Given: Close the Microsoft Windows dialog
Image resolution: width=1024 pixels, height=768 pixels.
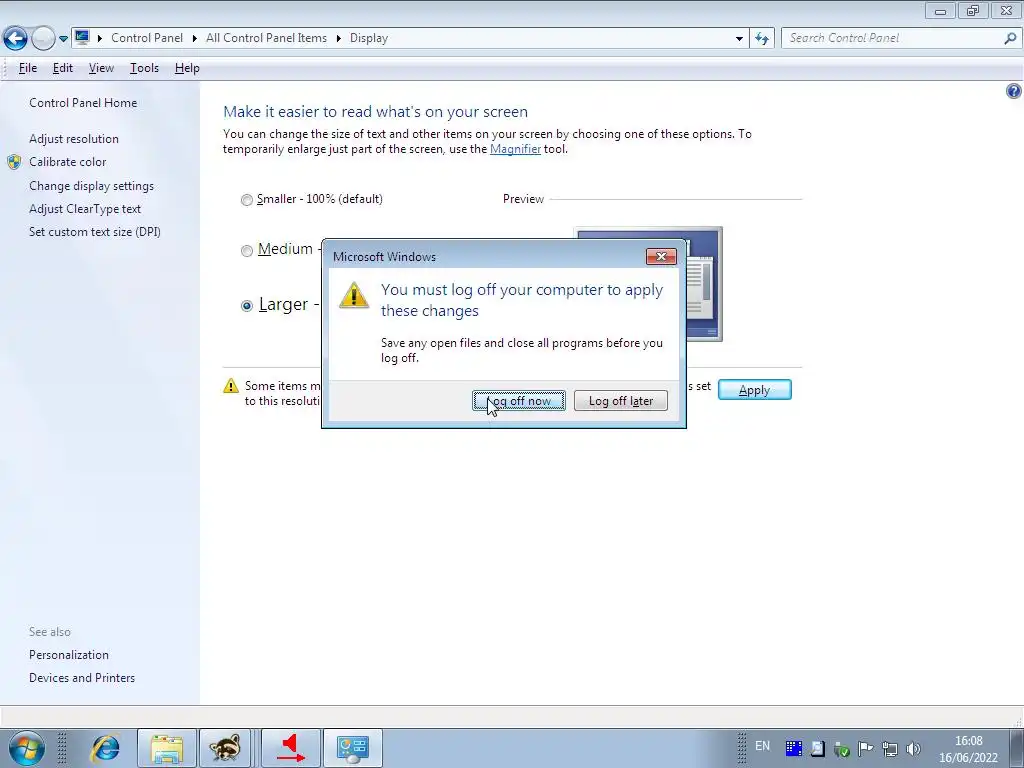Looking at the screenshot, I should 661,257.
